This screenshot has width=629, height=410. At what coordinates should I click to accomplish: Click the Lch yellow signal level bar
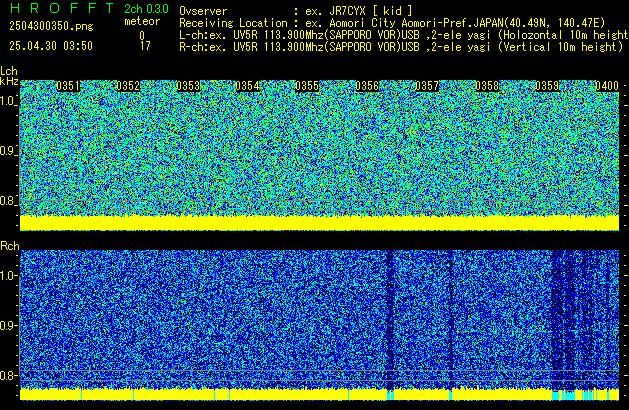click(319, 223)
